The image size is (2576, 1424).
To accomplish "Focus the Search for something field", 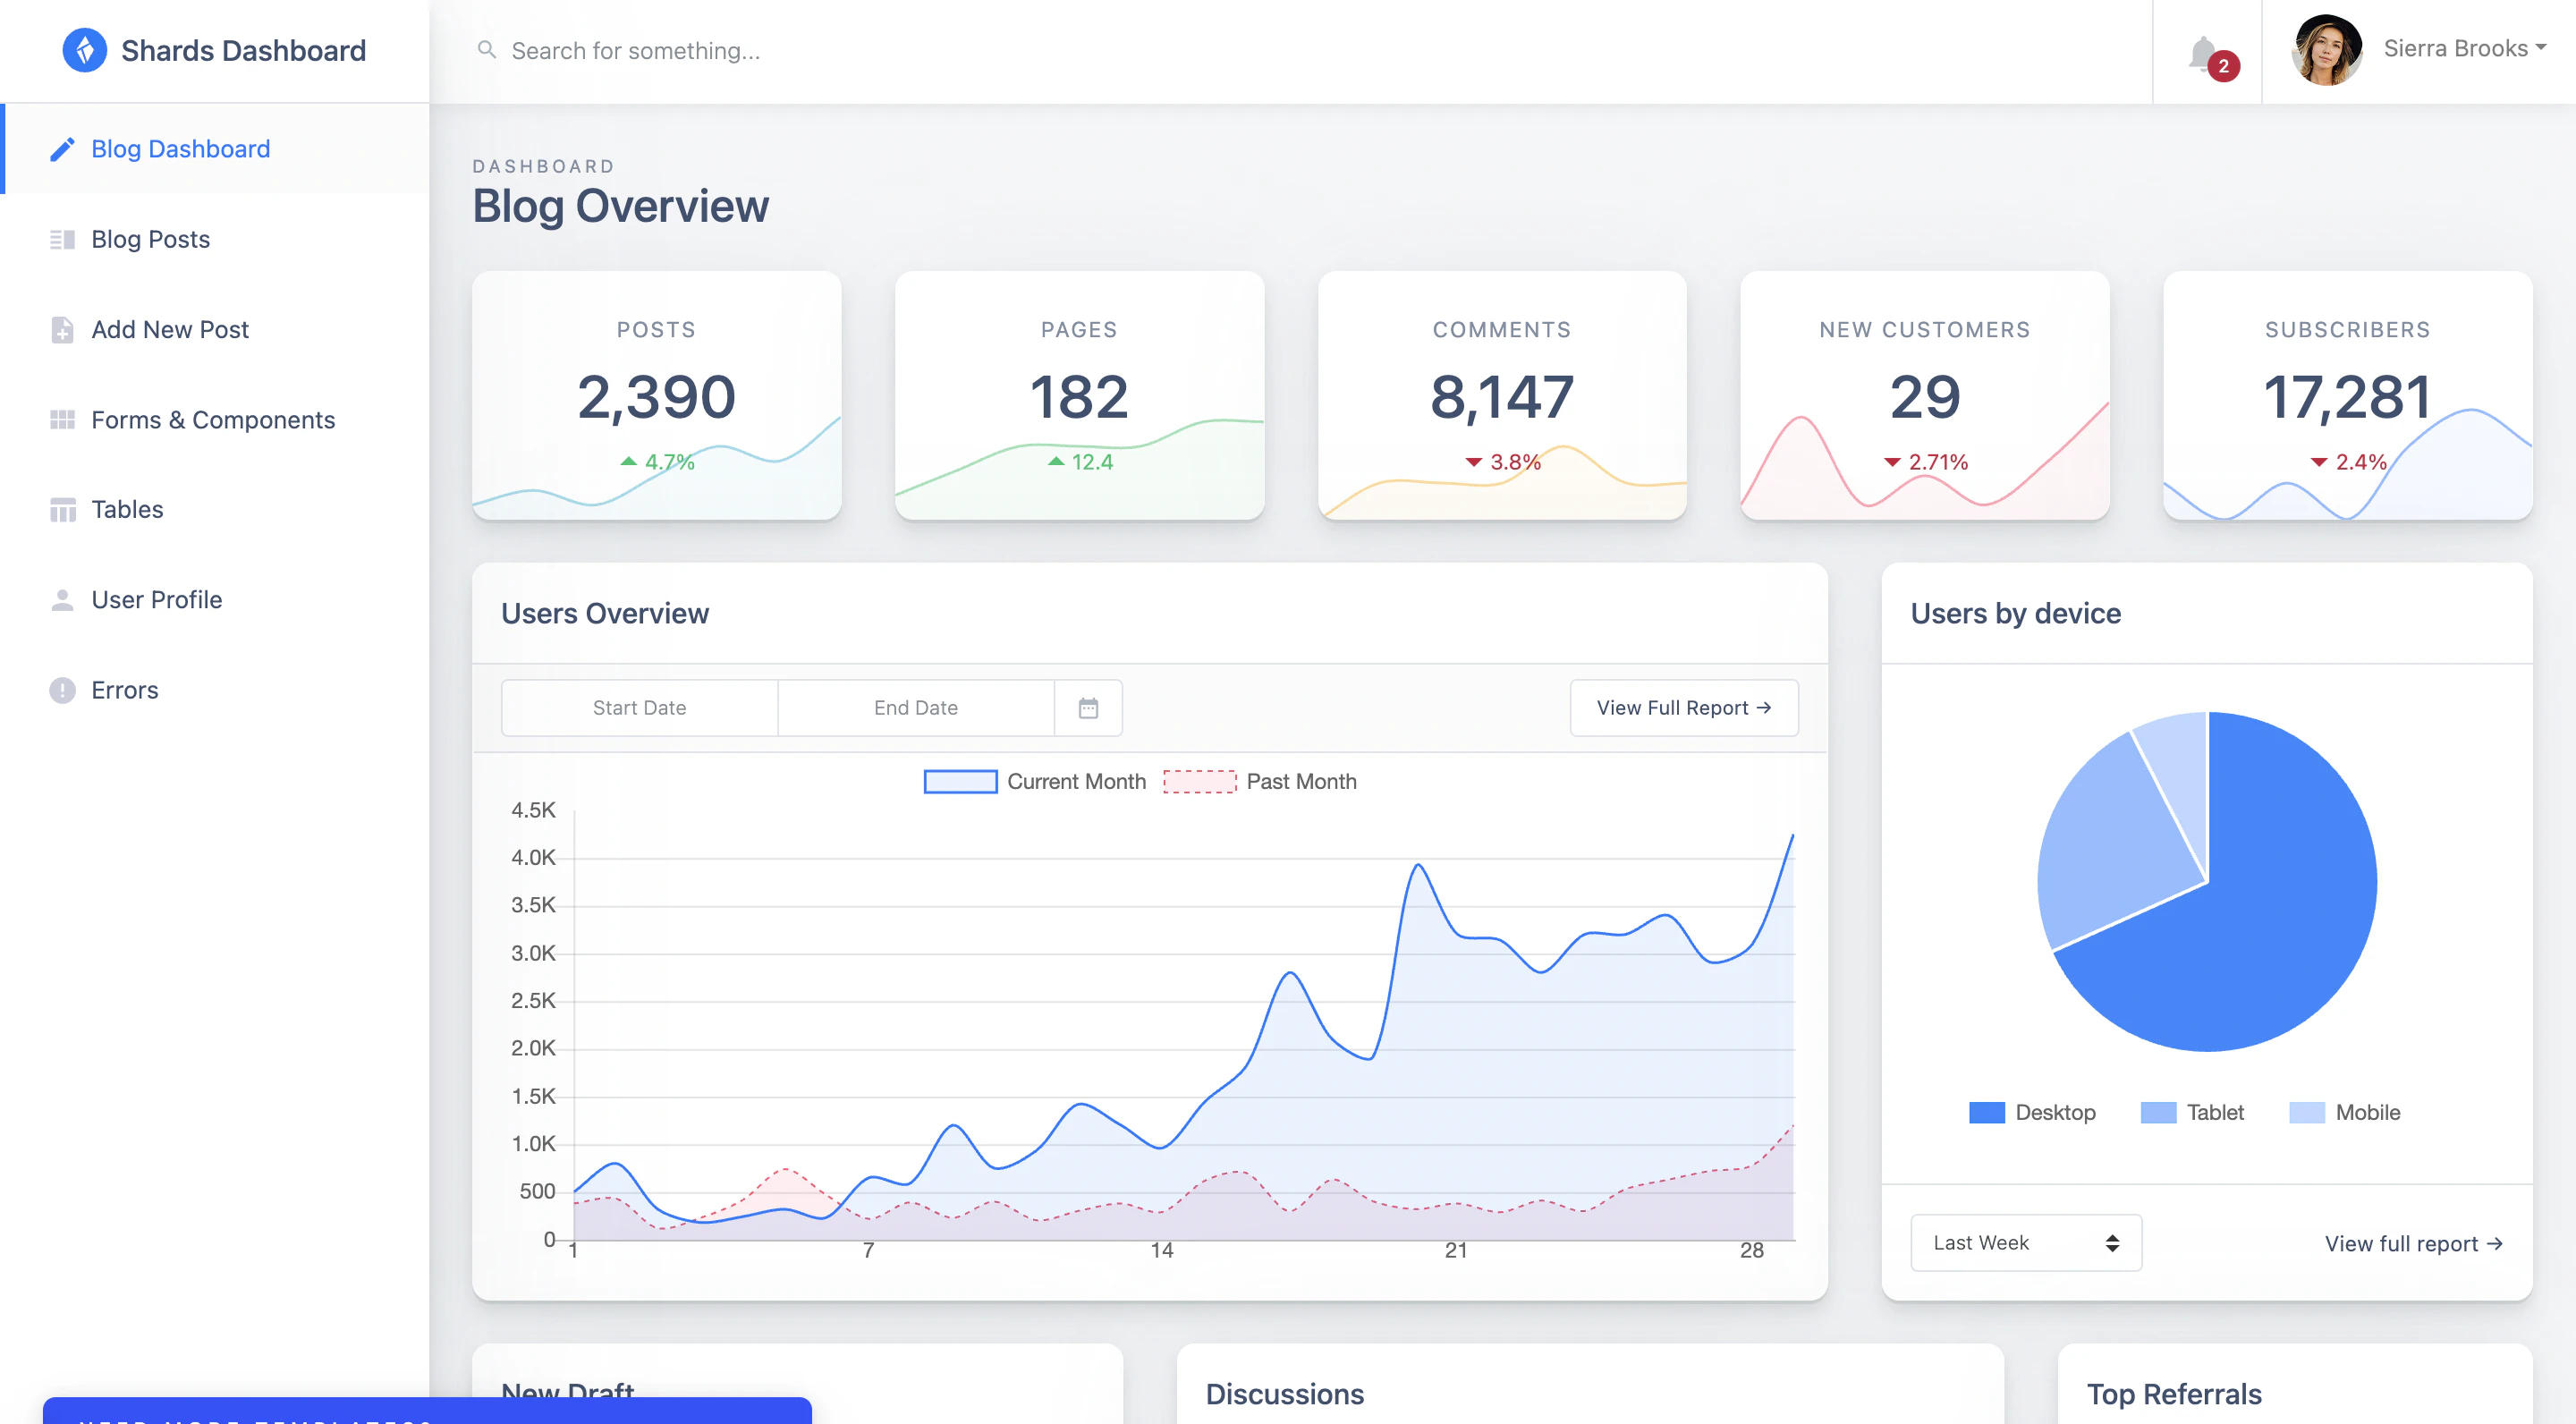I will (x=1300, y=50).
